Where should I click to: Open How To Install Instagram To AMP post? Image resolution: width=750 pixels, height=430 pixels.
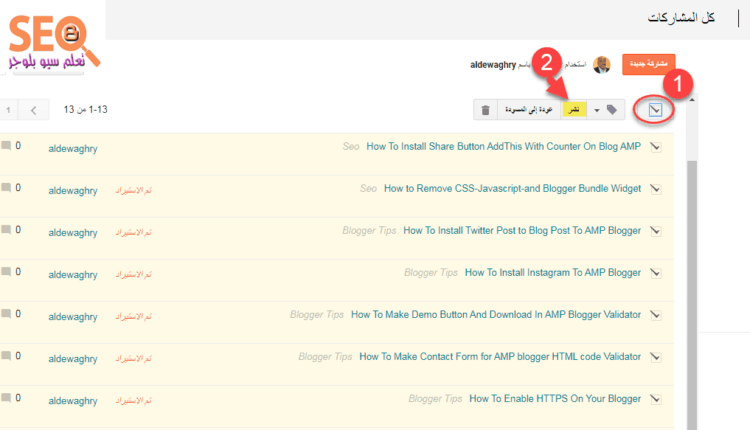tap(552, 273)
